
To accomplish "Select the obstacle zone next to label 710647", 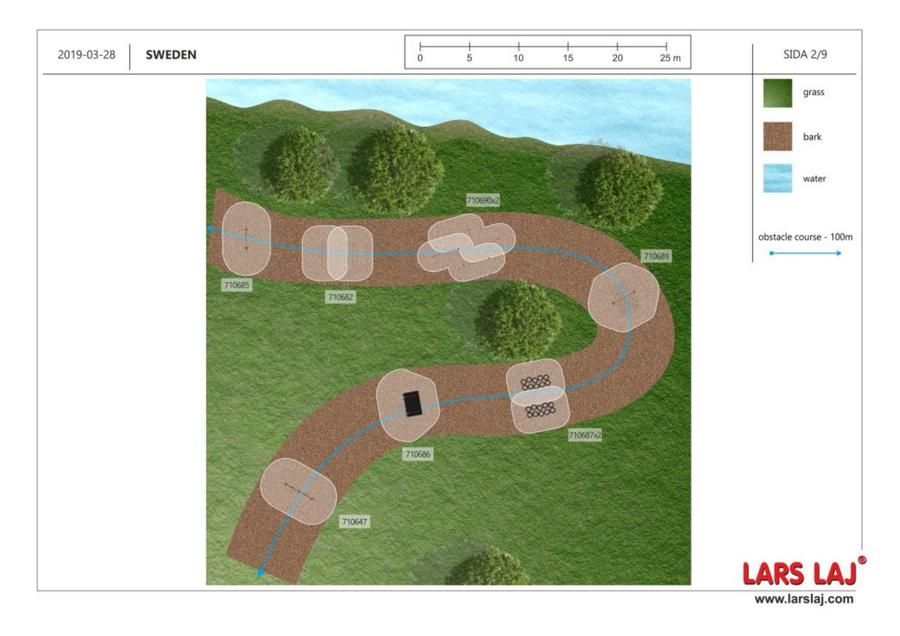I will point(297,490).
